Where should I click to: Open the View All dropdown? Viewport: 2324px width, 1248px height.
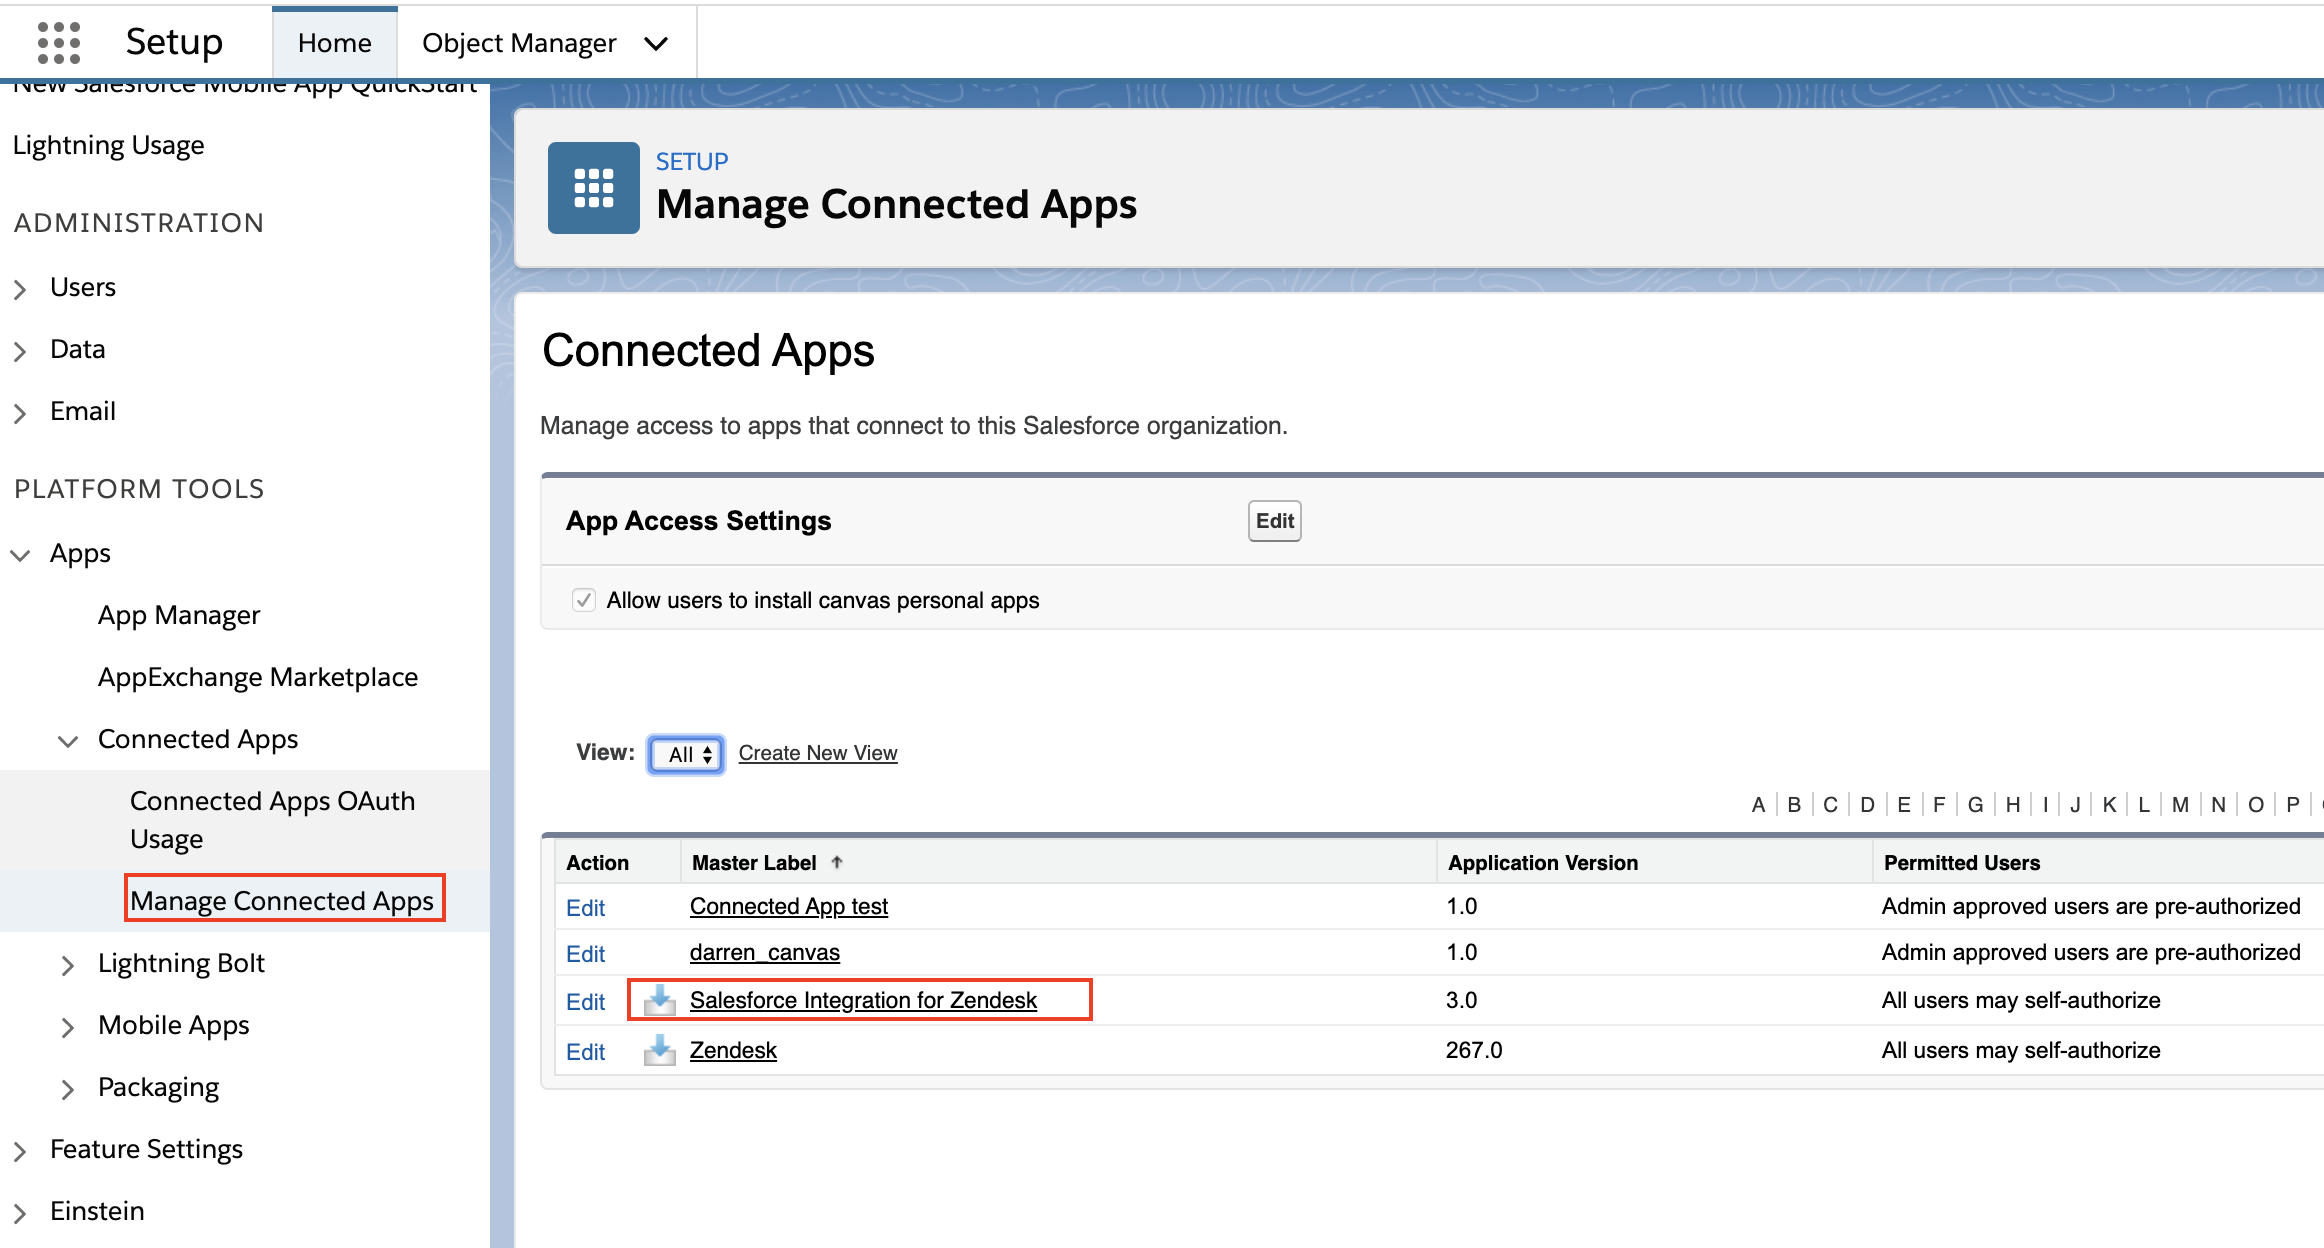(x=686, y=754)
